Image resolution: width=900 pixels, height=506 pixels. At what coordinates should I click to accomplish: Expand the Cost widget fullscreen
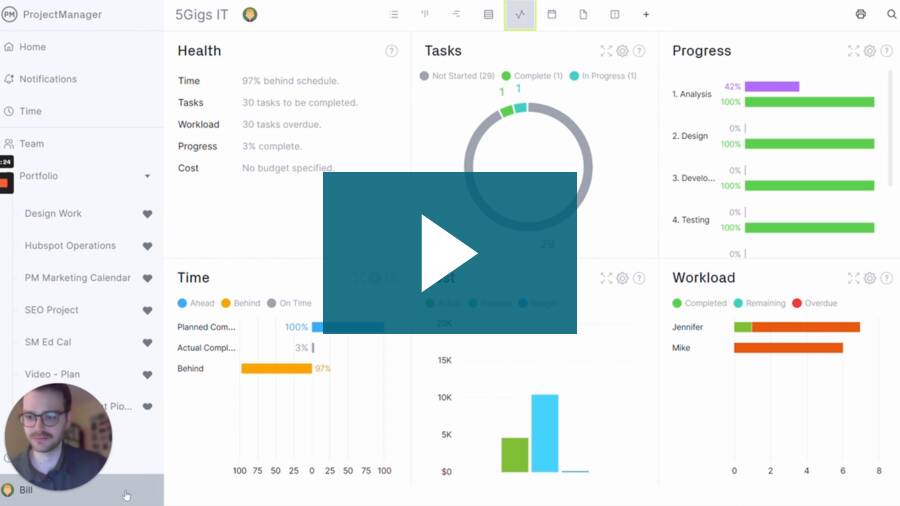coord(606,278)
